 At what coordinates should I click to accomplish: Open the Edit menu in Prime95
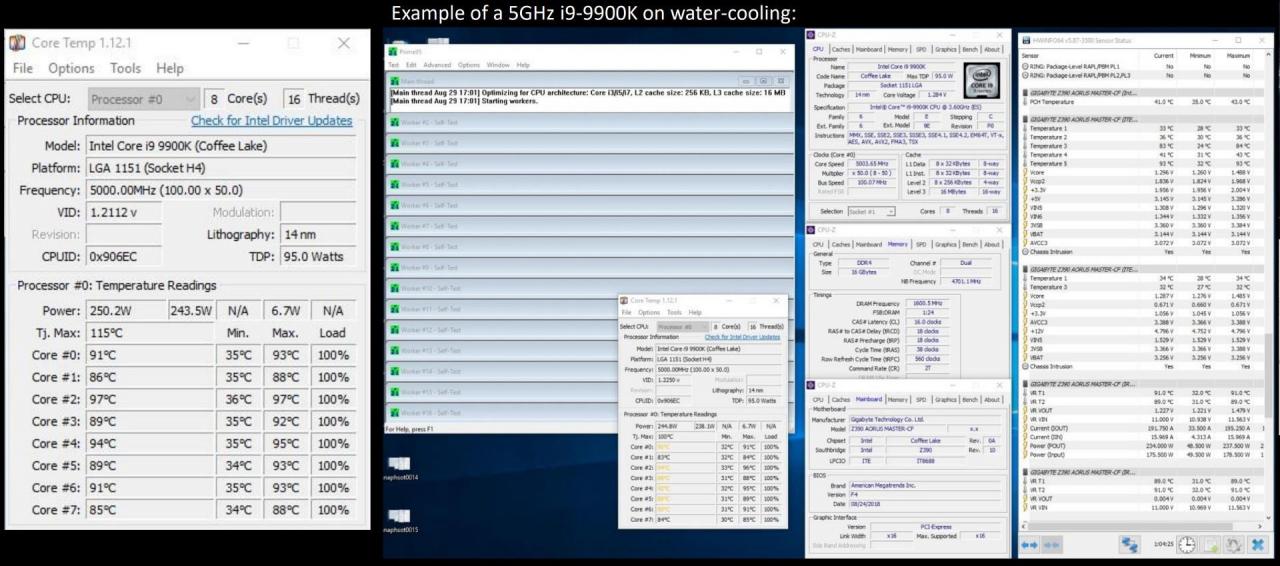(x=410, y=65)
